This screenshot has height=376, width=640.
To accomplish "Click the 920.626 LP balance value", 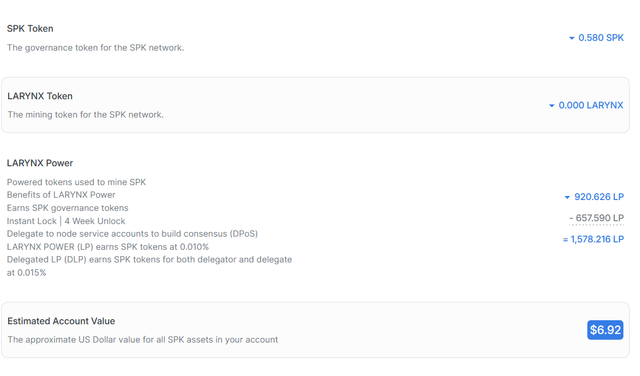I will coord(599,197).
